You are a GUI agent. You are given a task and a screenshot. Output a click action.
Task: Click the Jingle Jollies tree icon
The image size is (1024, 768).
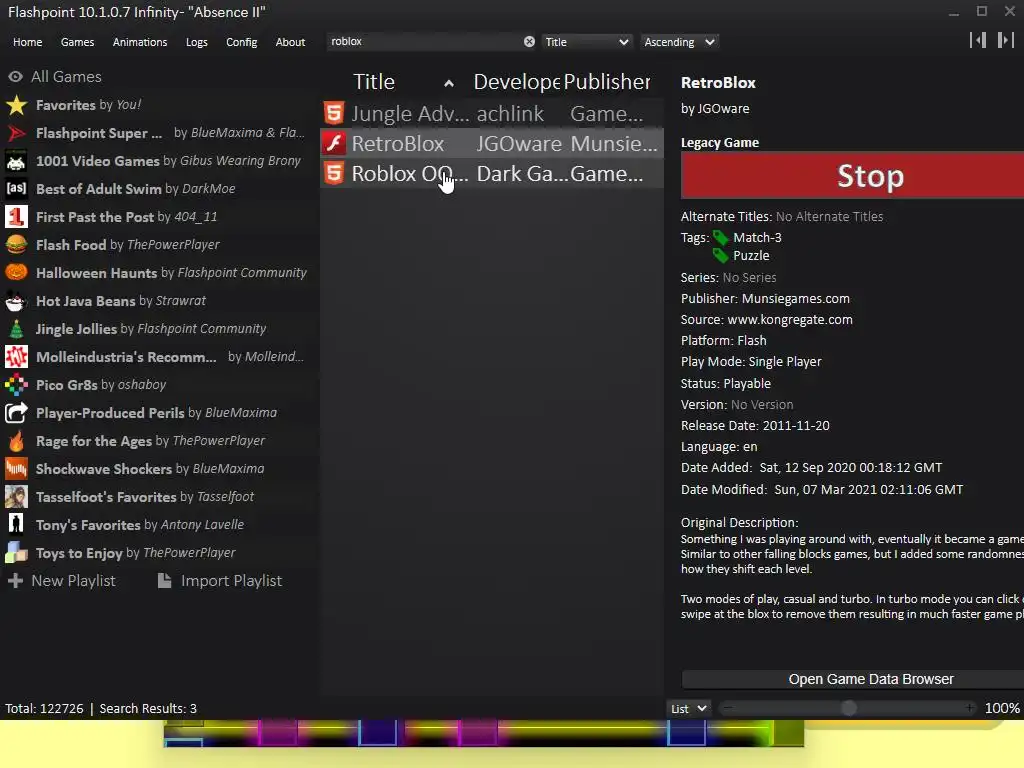tap(16, 329)
